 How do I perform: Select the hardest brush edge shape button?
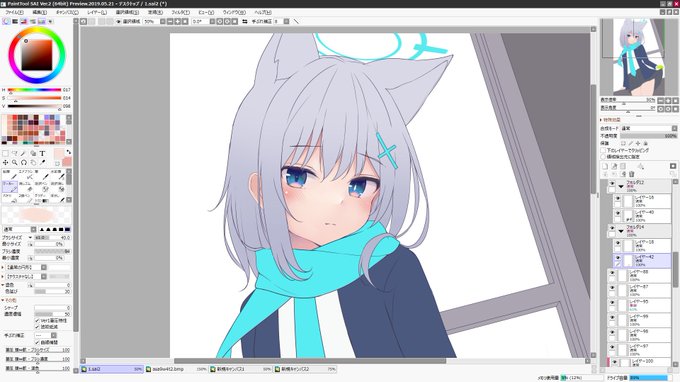pyautogui.click(x=67, y=229)
